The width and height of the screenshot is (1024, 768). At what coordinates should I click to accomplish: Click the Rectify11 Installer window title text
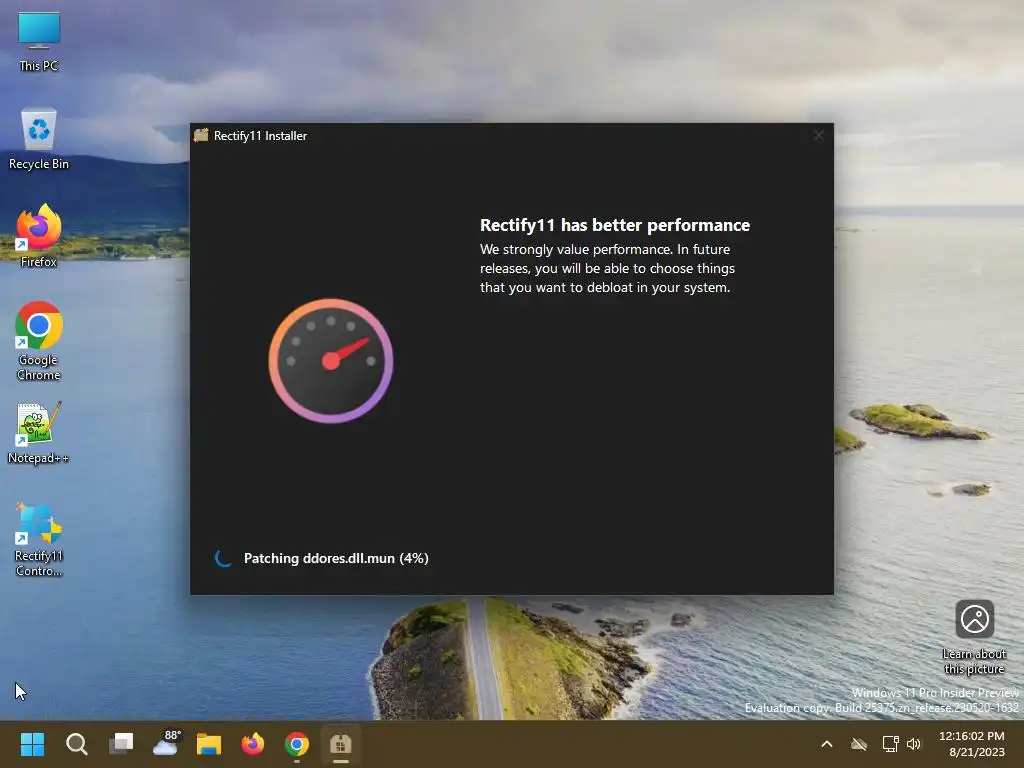pos(260,136)
